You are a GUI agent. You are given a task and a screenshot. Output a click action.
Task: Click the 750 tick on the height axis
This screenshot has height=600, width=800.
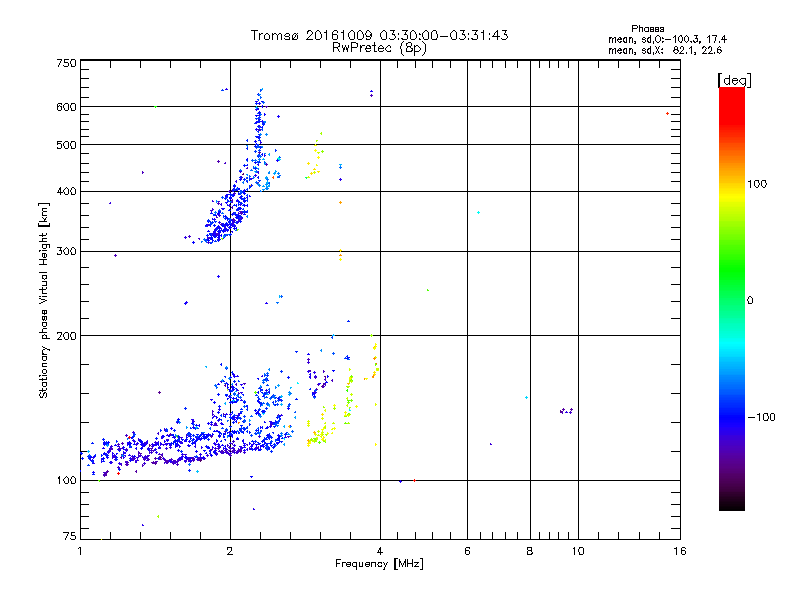67,64
